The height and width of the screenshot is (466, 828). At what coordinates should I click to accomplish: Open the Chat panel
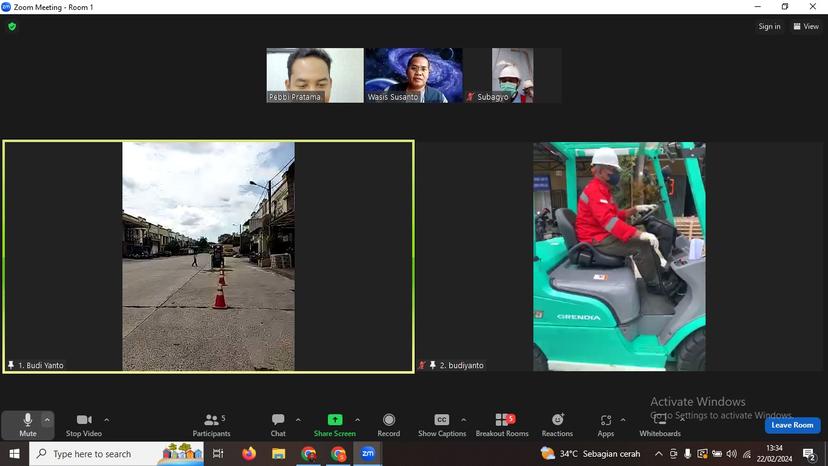click(278, 425)
